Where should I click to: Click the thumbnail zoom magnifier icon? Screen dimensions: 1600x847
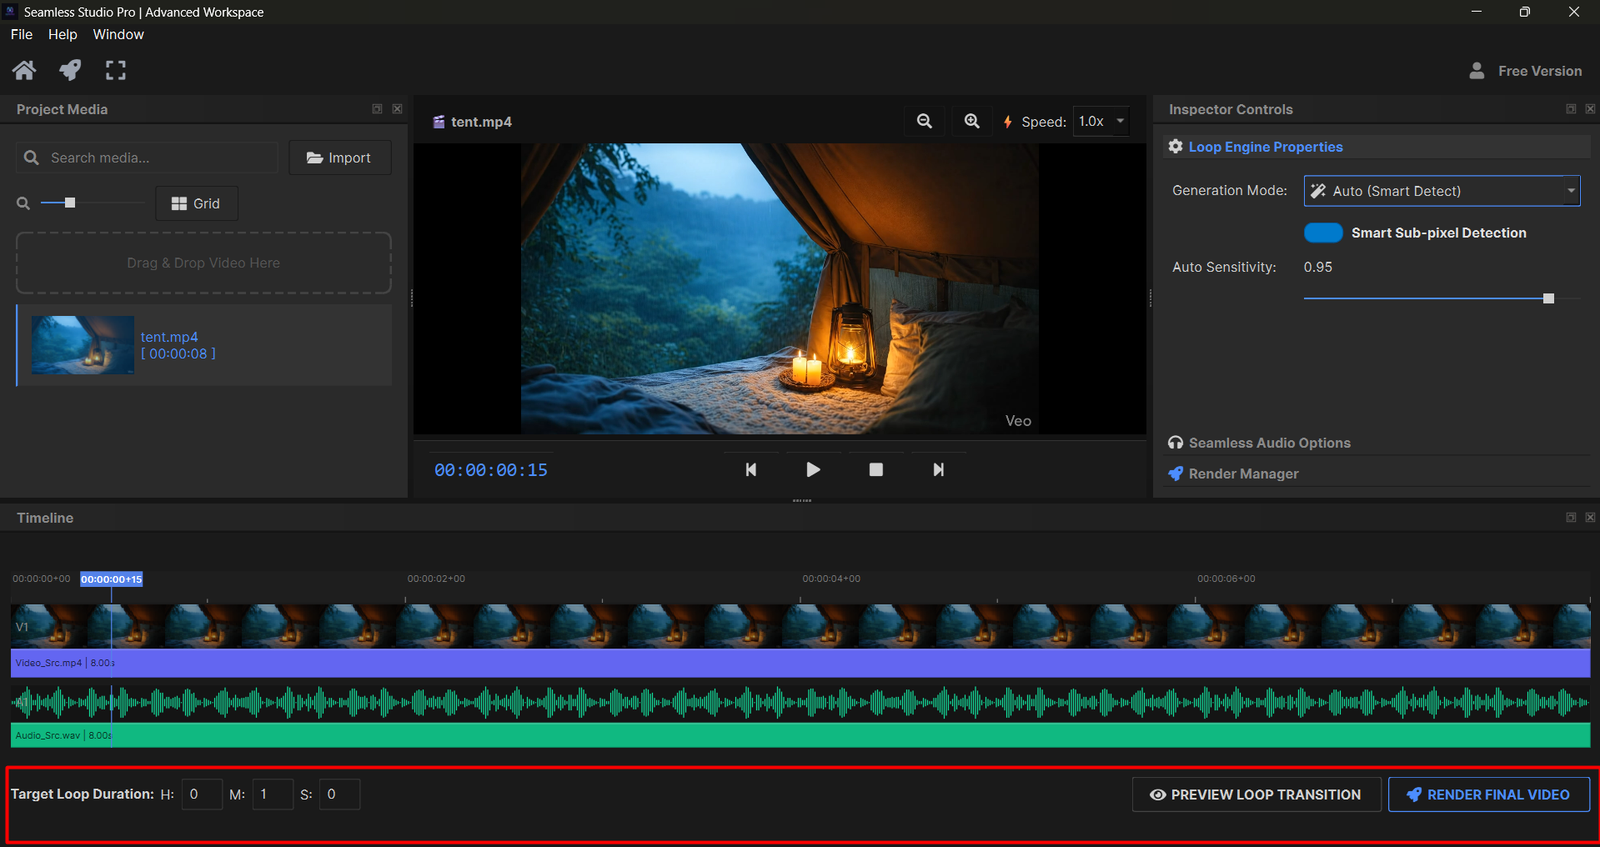point(23,203)
